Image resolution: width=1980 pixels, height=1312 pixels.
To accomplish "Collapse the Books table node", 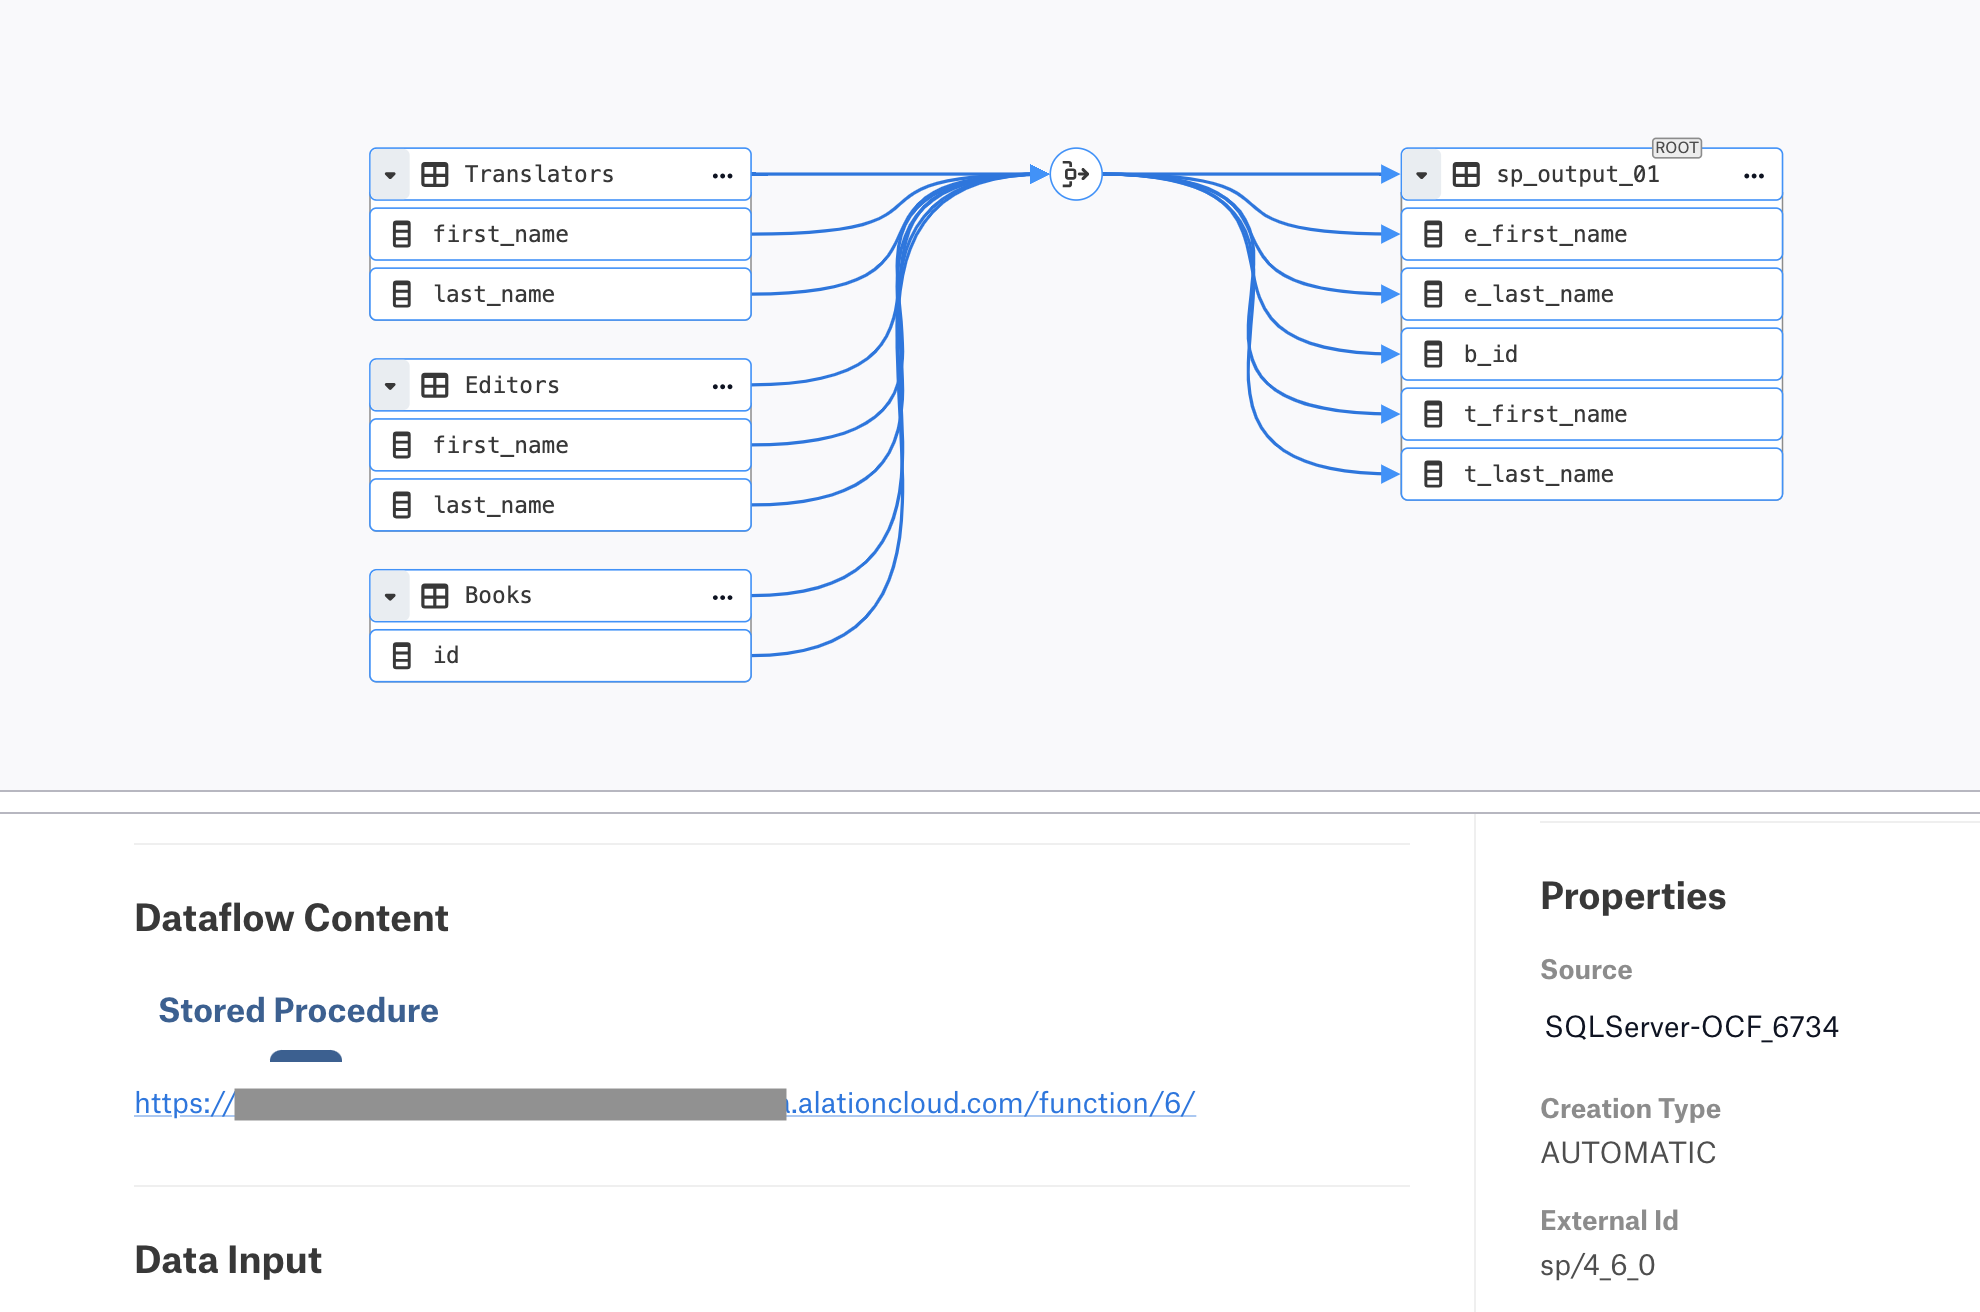I will pyautogui.click(x=390, y=597).
